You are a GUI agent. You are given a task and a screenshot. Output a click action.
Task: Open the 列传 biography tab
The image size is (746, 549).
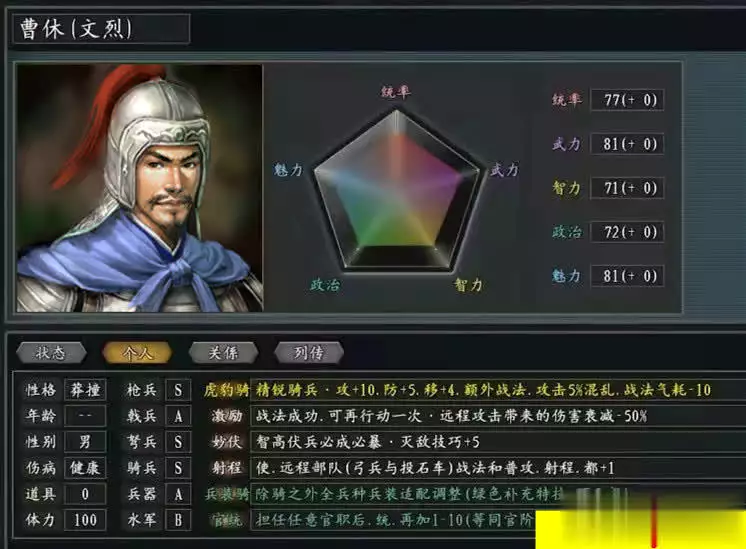click(x=309, y=353)
